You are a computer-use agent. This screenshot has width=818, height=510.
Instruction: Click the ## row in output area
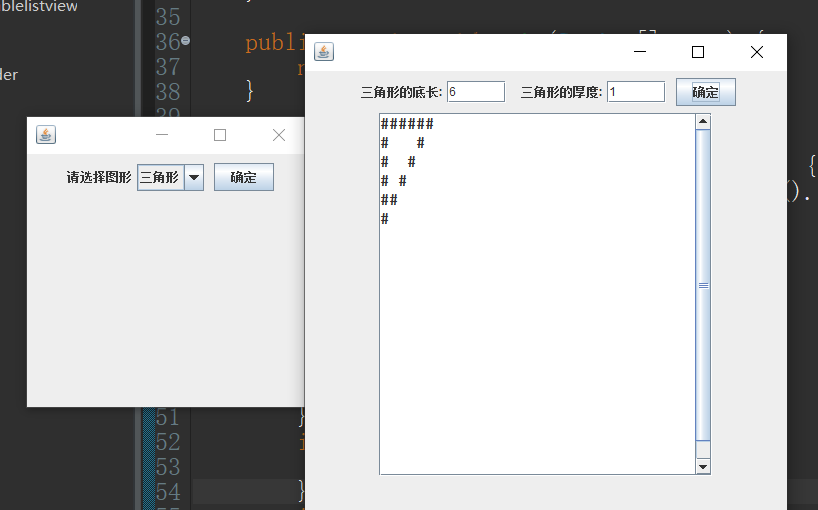click(x=389, y=200)
